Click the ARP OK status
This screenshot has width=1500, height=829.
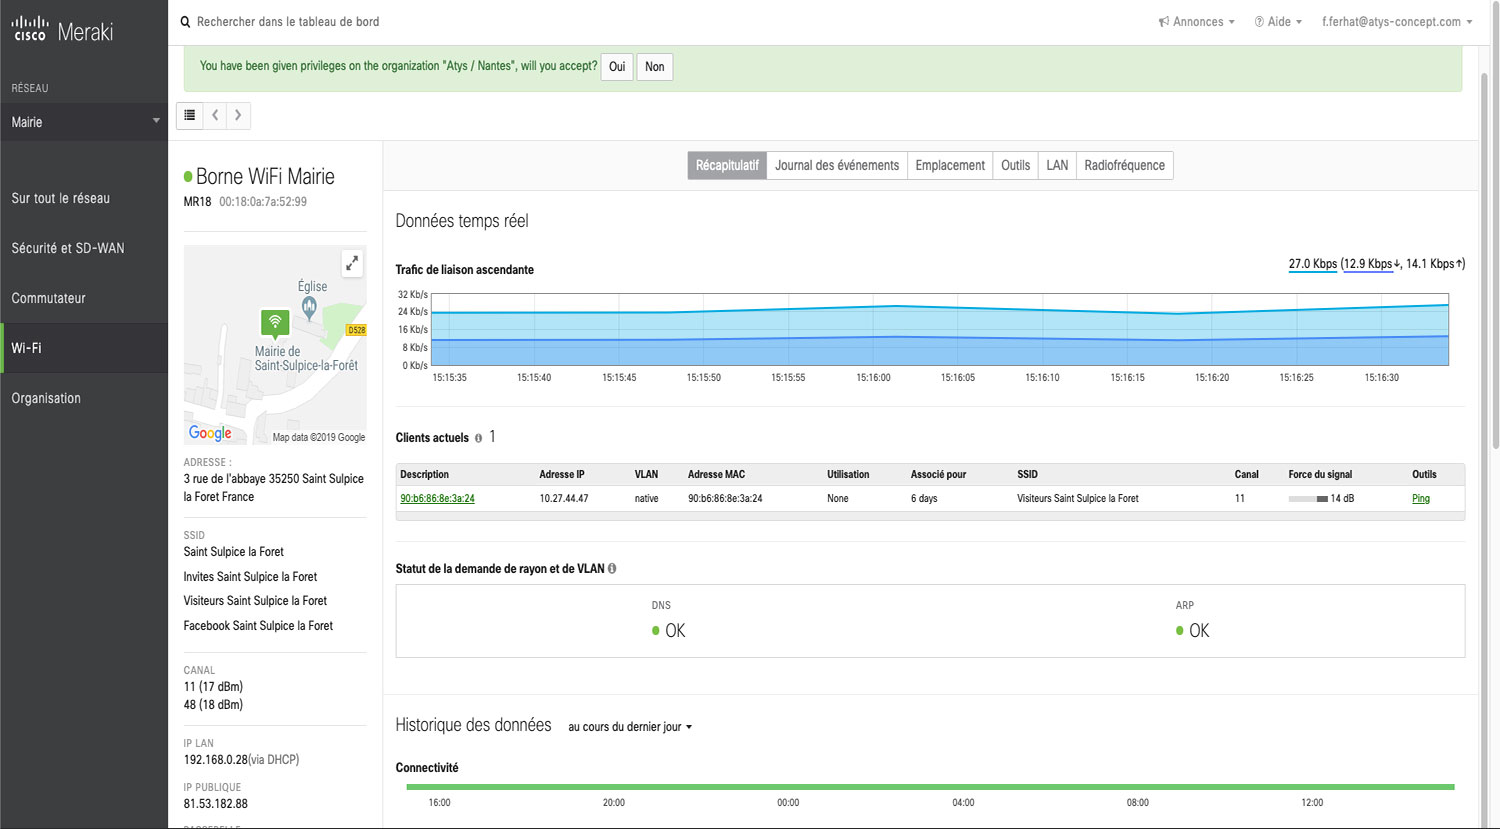(x=1192, y=631)
